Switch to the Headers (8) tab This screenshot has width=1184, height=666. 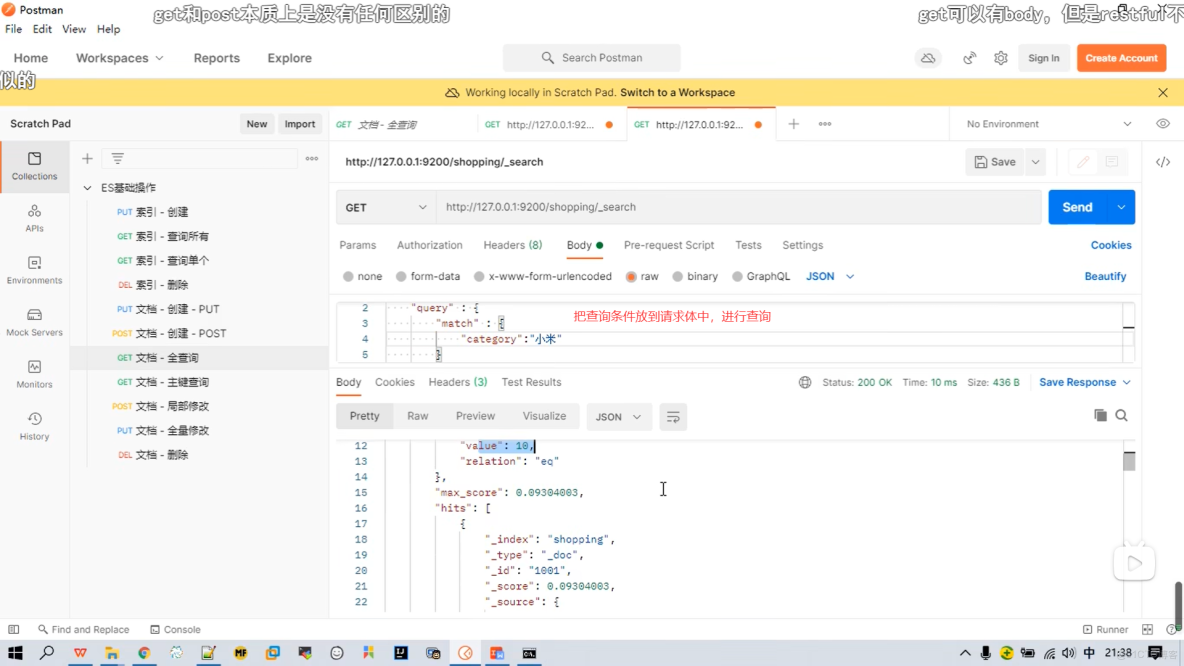(512, 245)
